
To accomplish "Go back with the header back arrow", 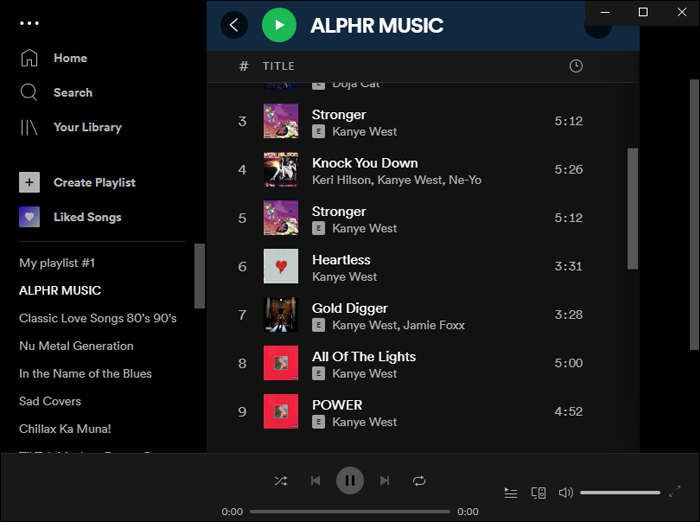I will pos(234,25).
